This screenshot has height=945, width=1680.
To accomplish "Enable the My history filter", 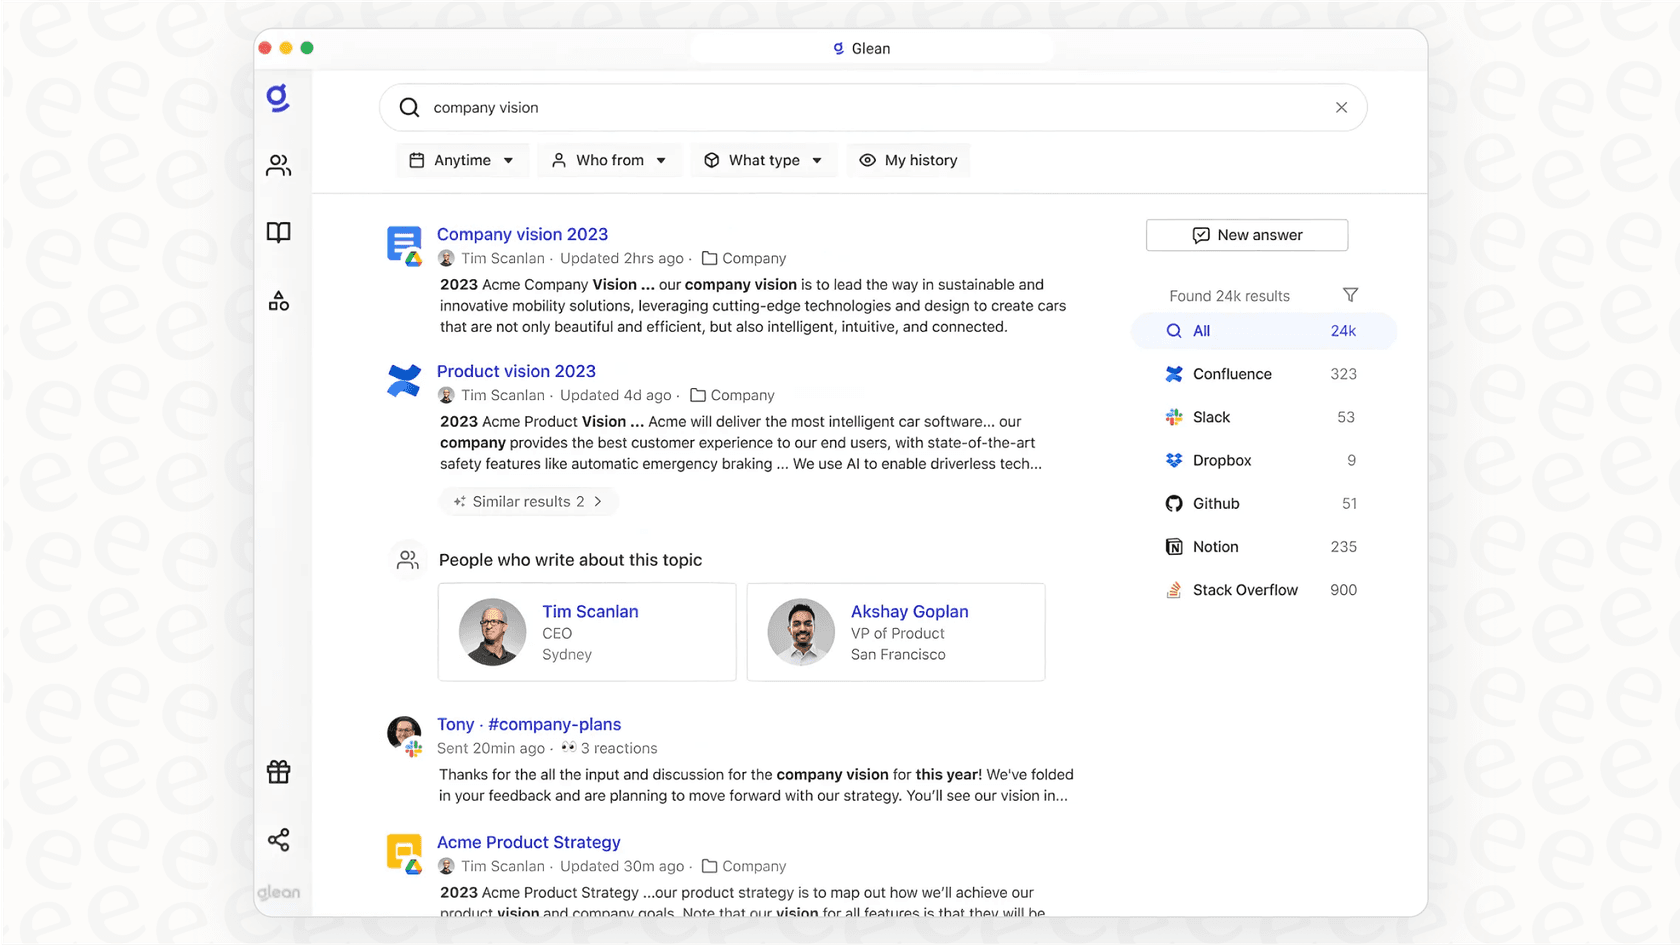I will point(908,160).
